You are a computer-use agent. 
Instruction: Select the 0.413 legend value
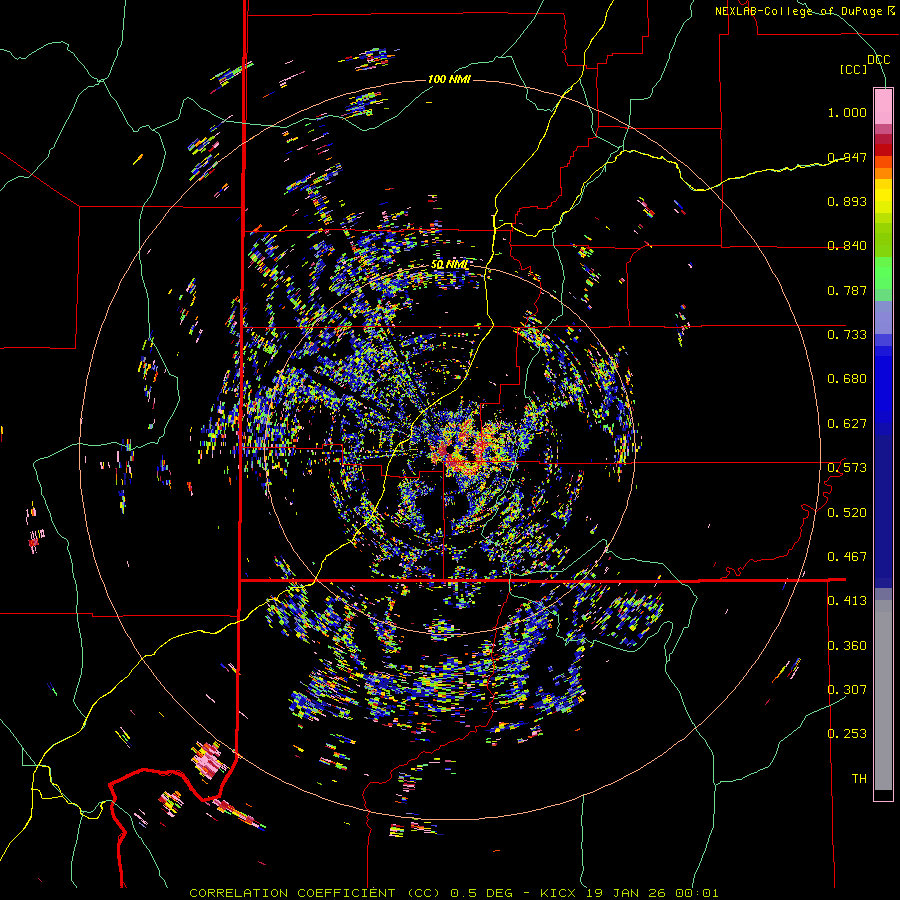847,601
